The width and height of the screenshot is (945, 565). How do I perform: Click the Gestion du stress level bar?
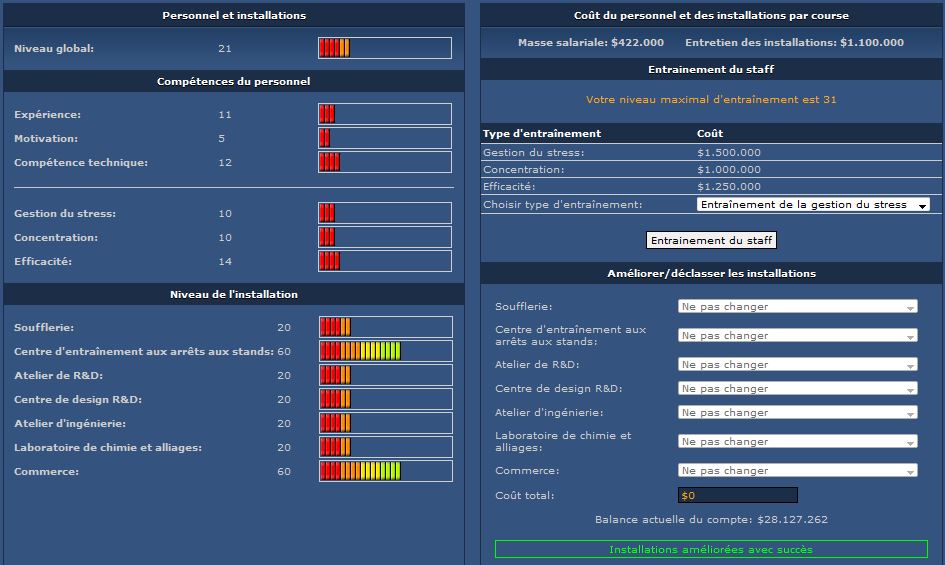pyautogui.click(x=385, y=213)
